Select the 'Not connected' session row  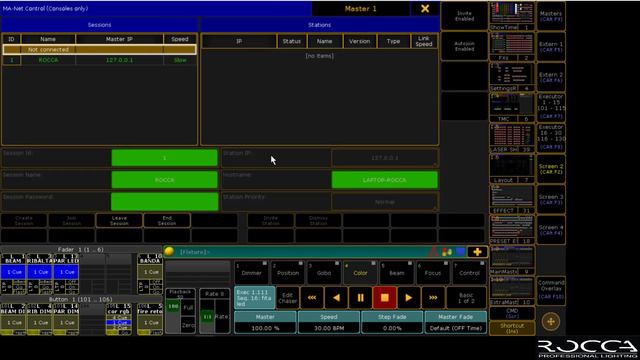(x=99, y=49)
